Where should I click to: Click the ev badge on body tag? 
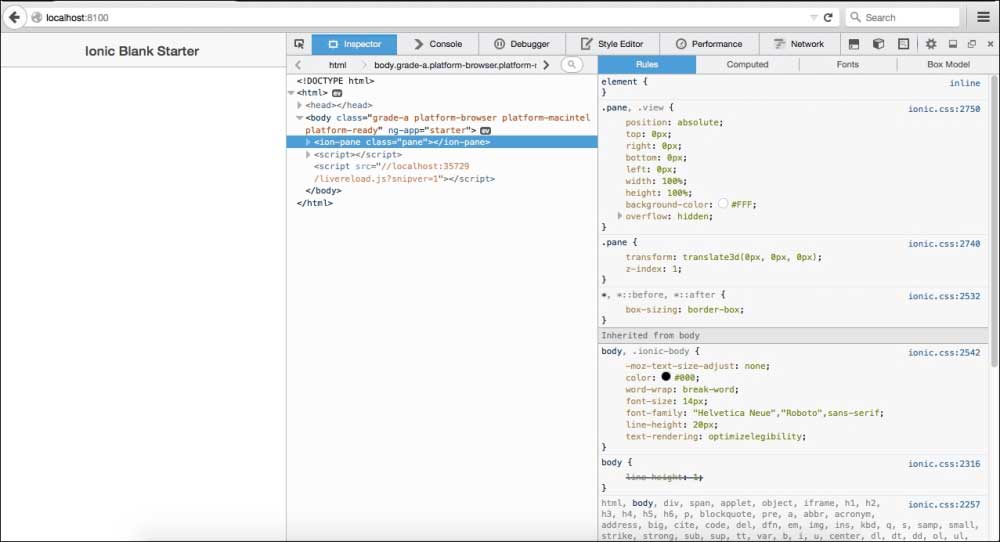(x=485, y=130)
